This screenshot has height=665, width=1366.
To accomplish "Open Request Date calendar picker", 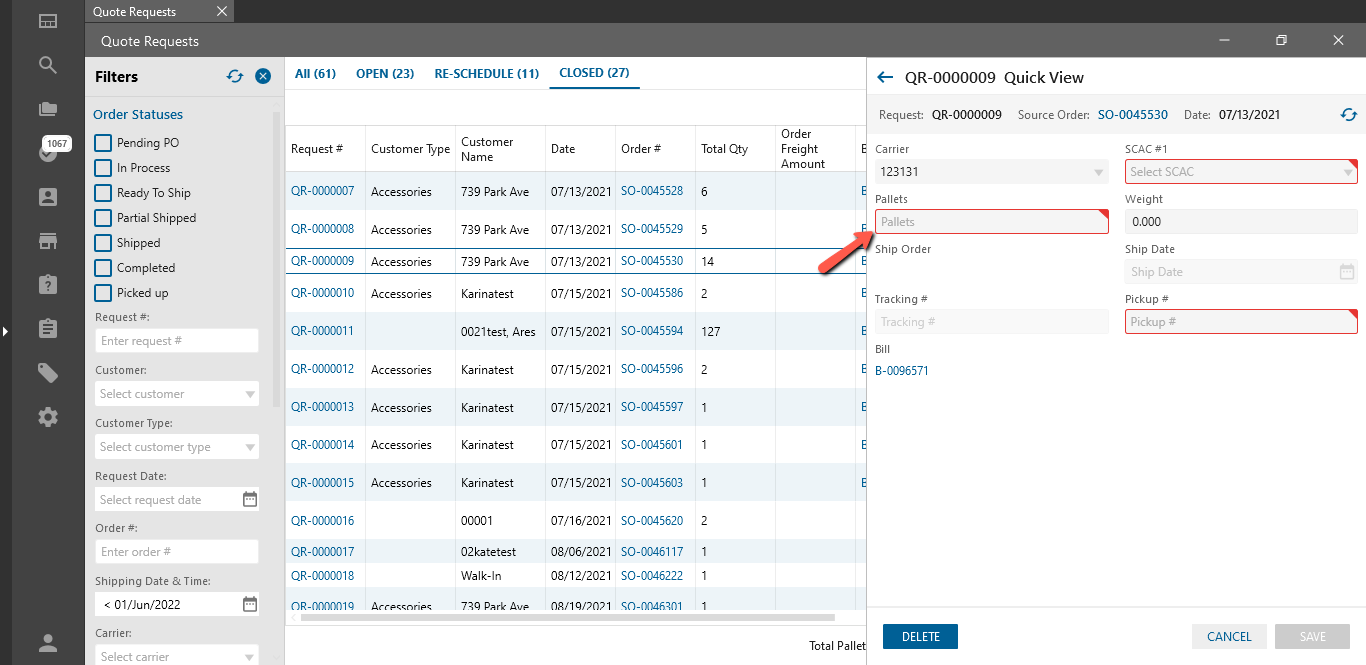I will coord(250,499).
